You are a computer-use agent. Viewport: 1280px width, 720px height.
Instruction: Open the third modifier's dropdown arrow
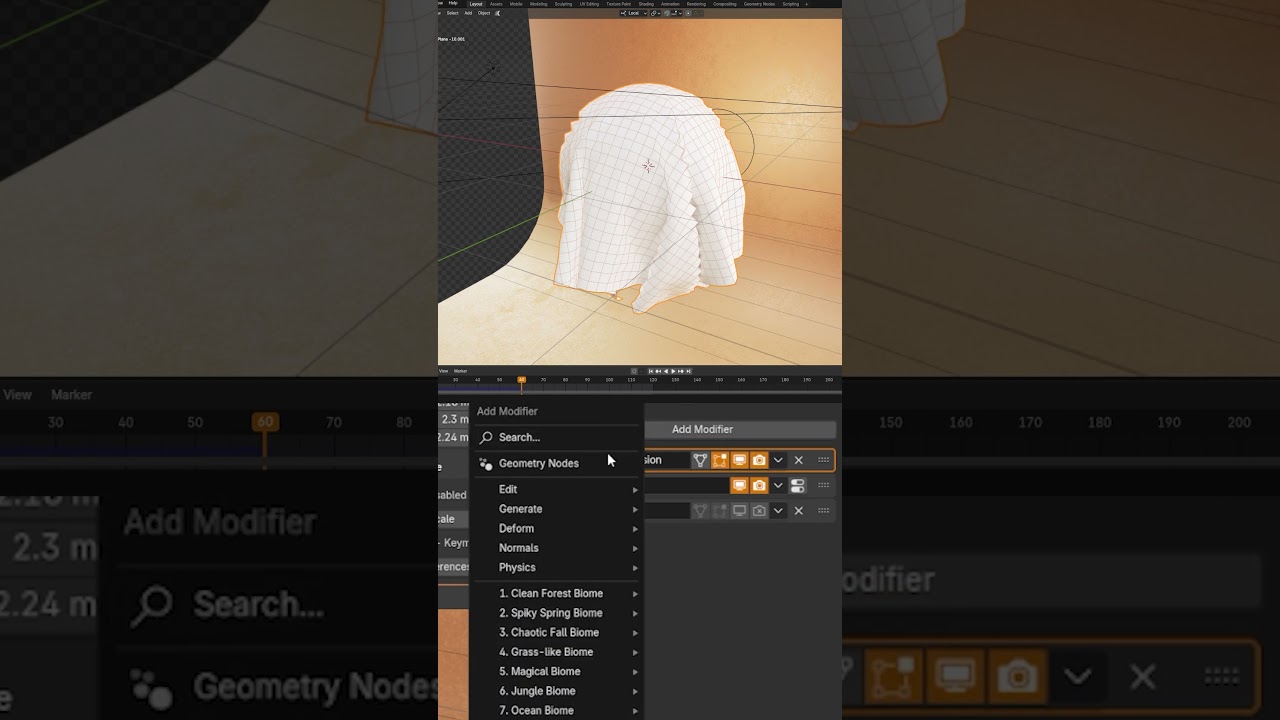(778, 511)
